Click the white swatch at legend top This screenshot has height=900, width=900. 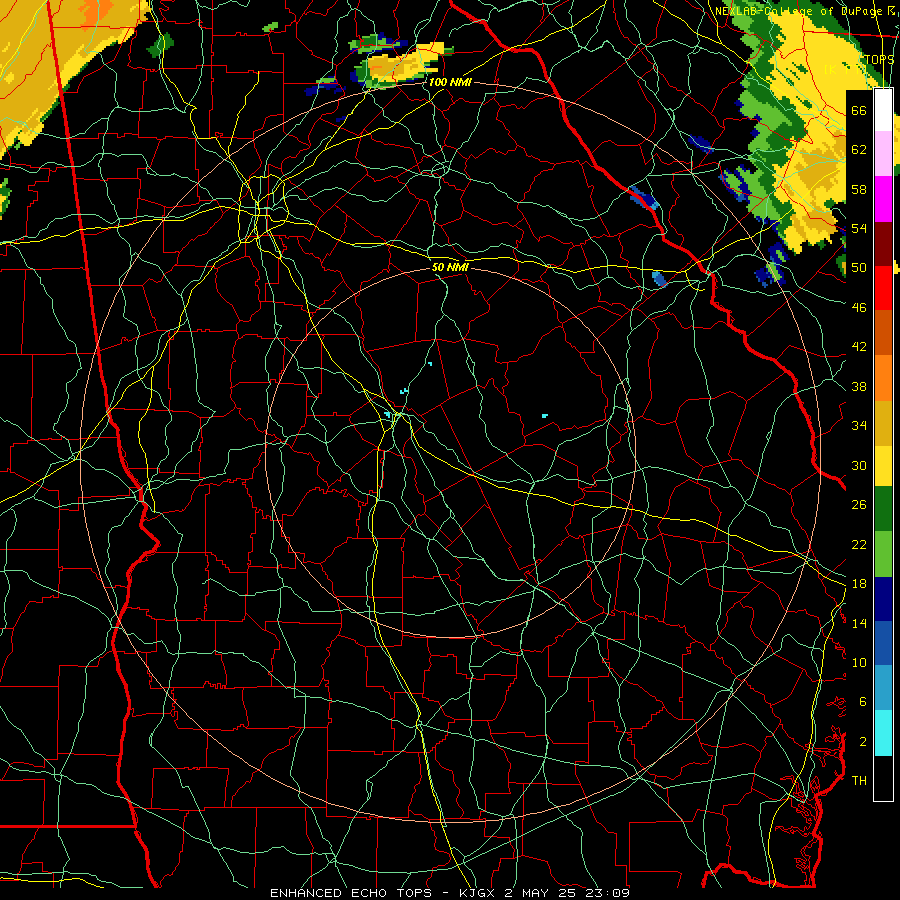coord(883,110)
